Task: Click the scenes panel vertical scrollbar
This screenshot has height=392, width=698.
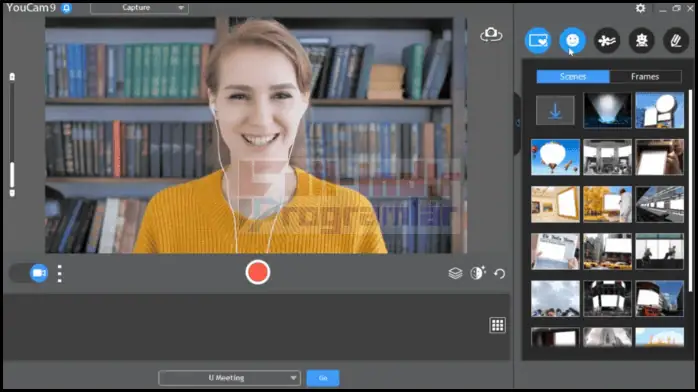Action: pyautogui.click(x=690, y=191)
